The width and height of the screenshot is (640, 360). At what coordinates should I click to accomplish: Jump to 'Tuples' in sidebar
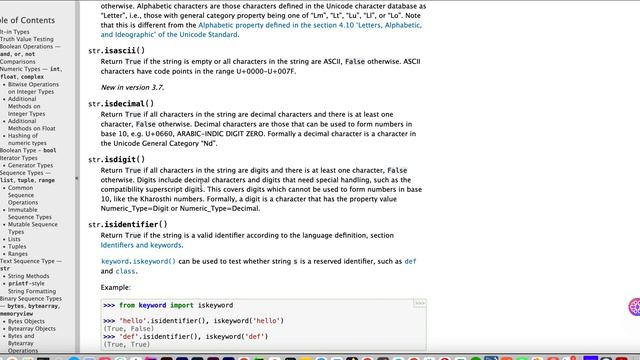pyautogui.click(x=17, y=246)
